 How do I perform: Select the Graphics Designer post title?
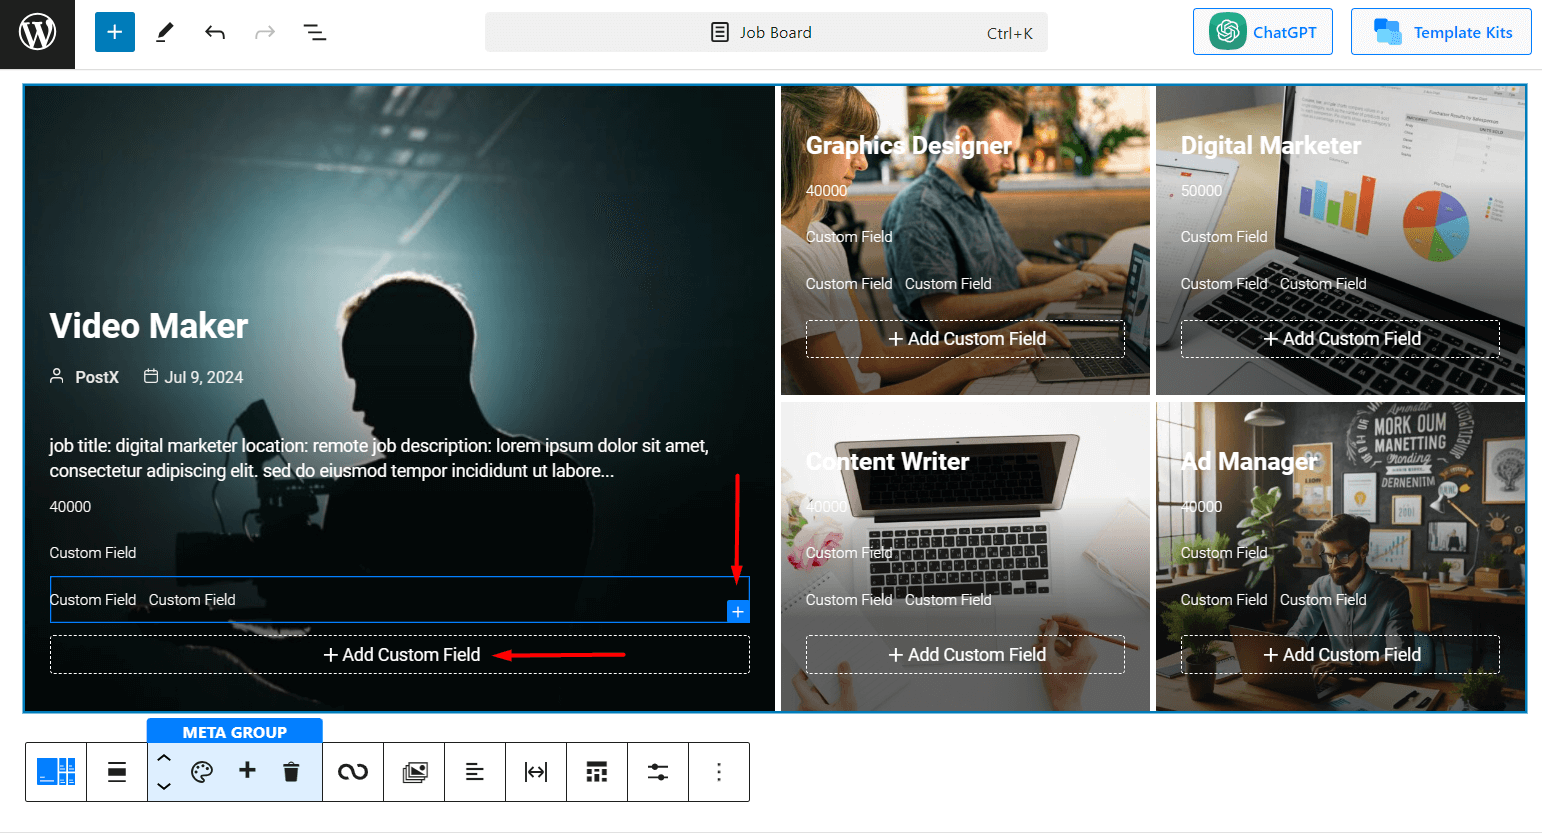coord(908,146)
